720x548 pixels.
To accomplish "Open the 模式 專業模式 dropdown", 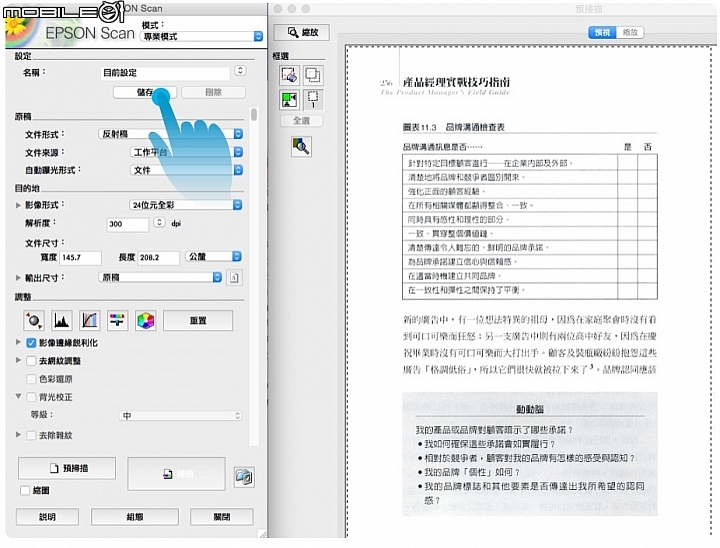I will (202, 36).
